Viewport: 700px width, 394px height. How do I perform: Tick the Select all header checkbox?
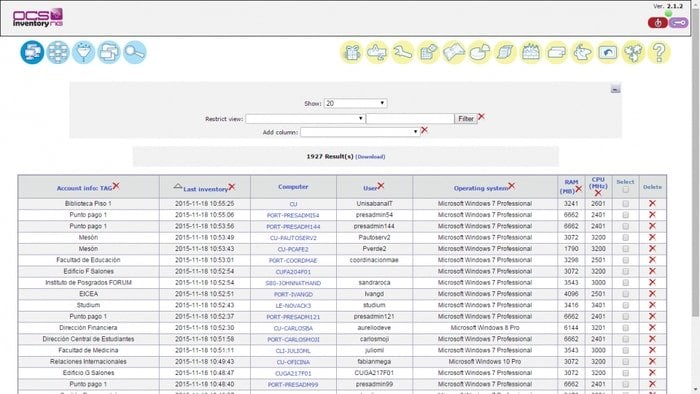click(625, 190)
